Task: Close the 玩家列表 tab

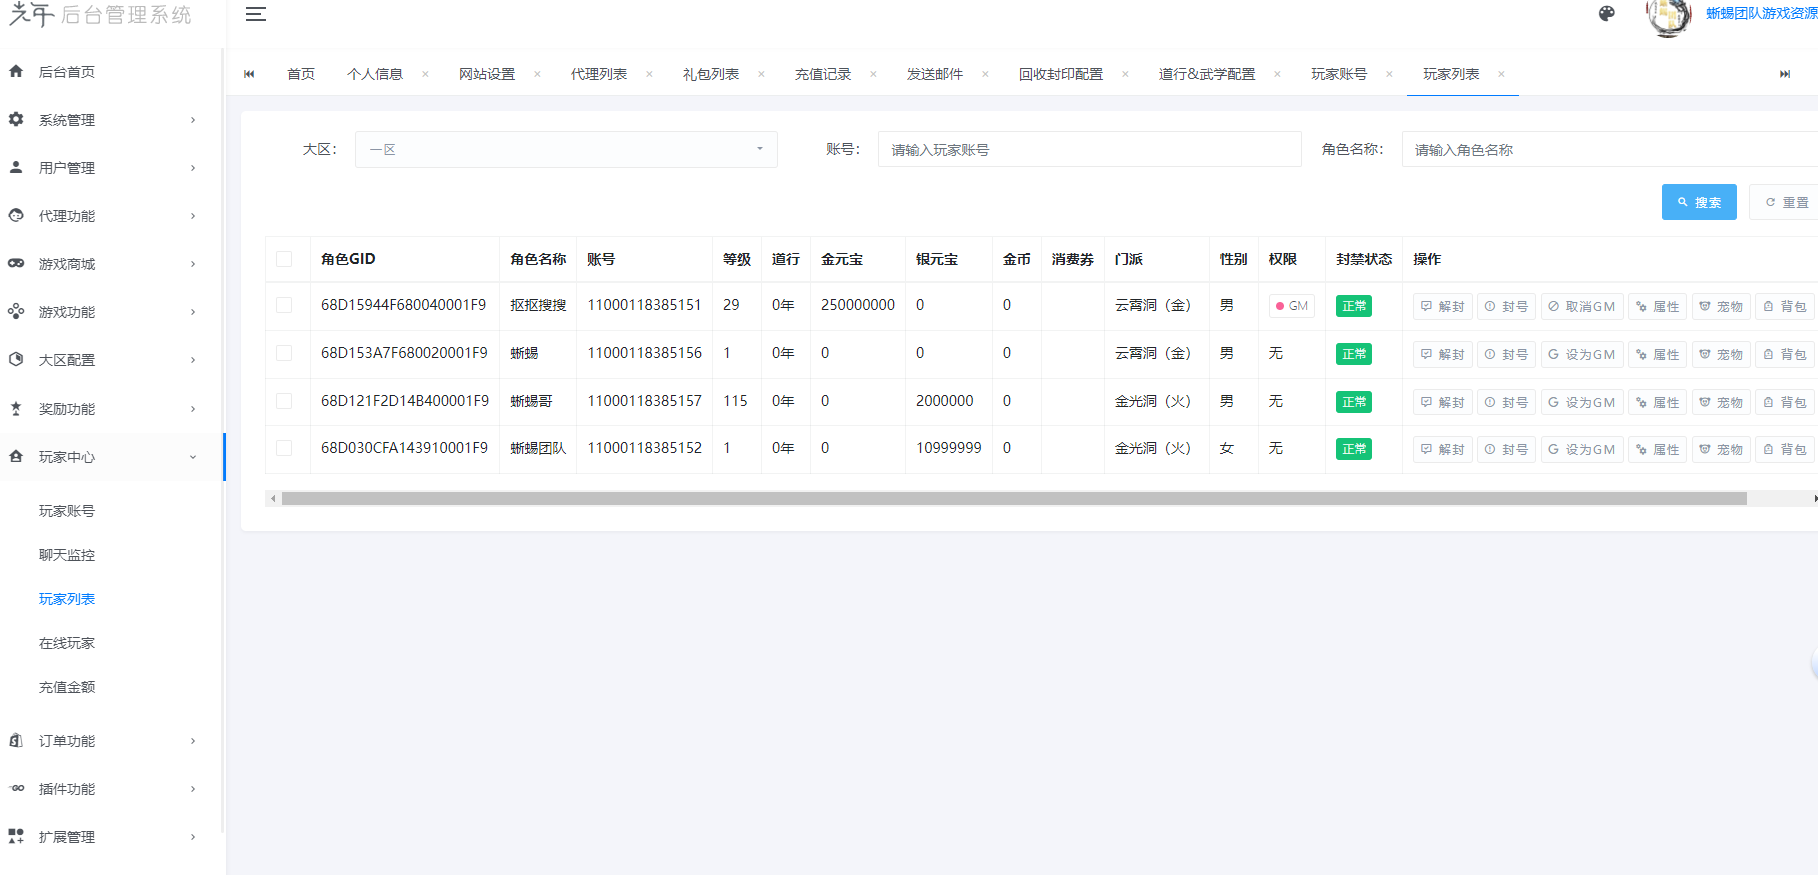Action: (1501, 74)
